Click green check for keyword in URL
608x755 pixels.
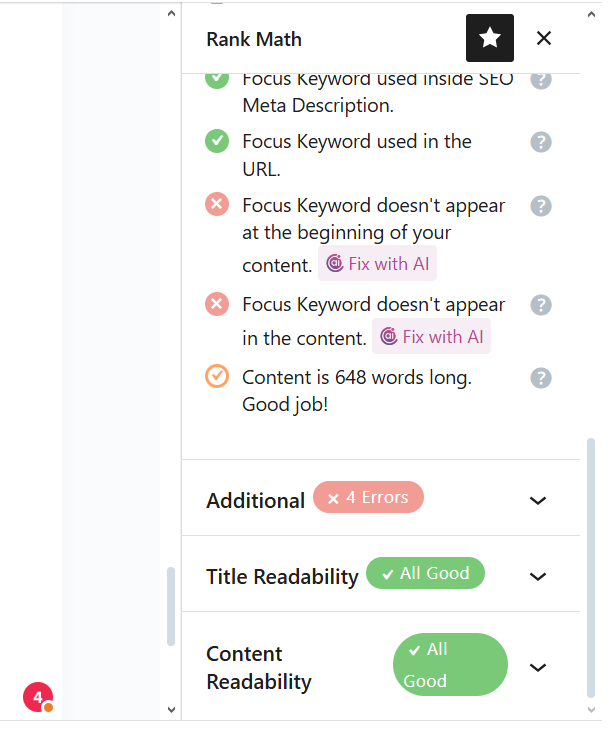[217, 141]
